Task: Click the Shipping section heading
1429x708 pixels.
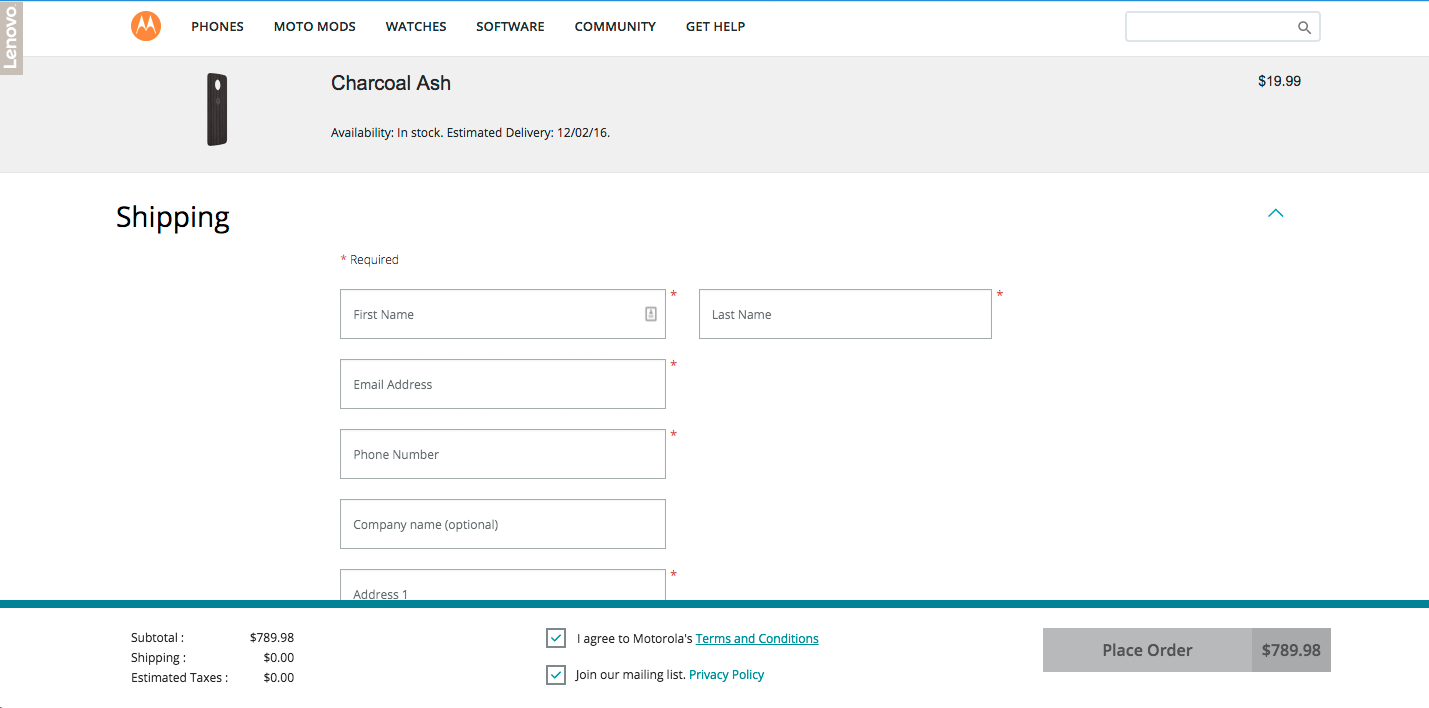Action: pyautogui.click(x=173, y=217)
